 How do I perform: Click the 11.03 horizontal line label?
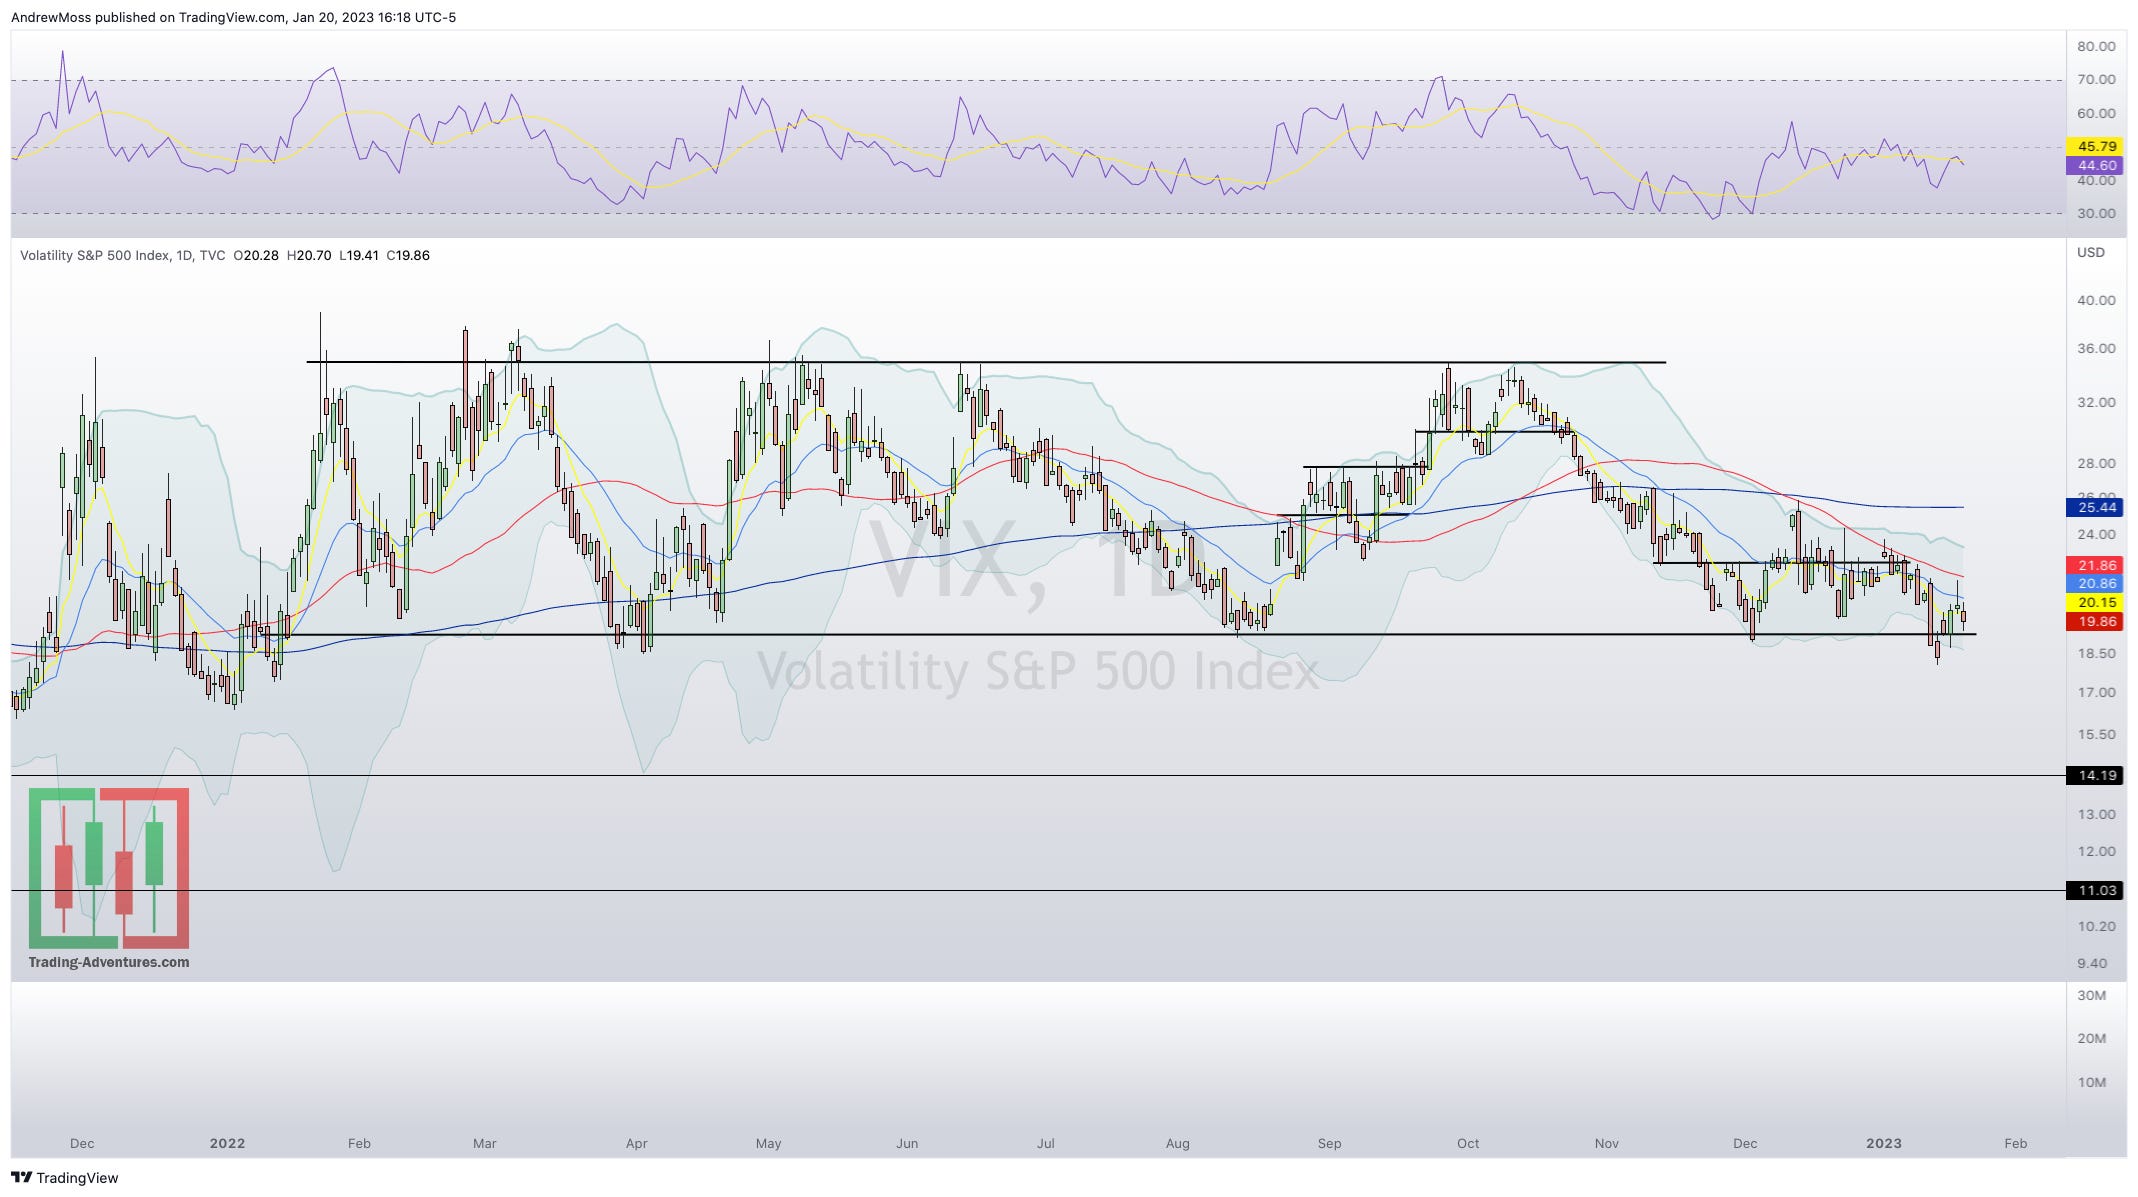coord(2096,890)
